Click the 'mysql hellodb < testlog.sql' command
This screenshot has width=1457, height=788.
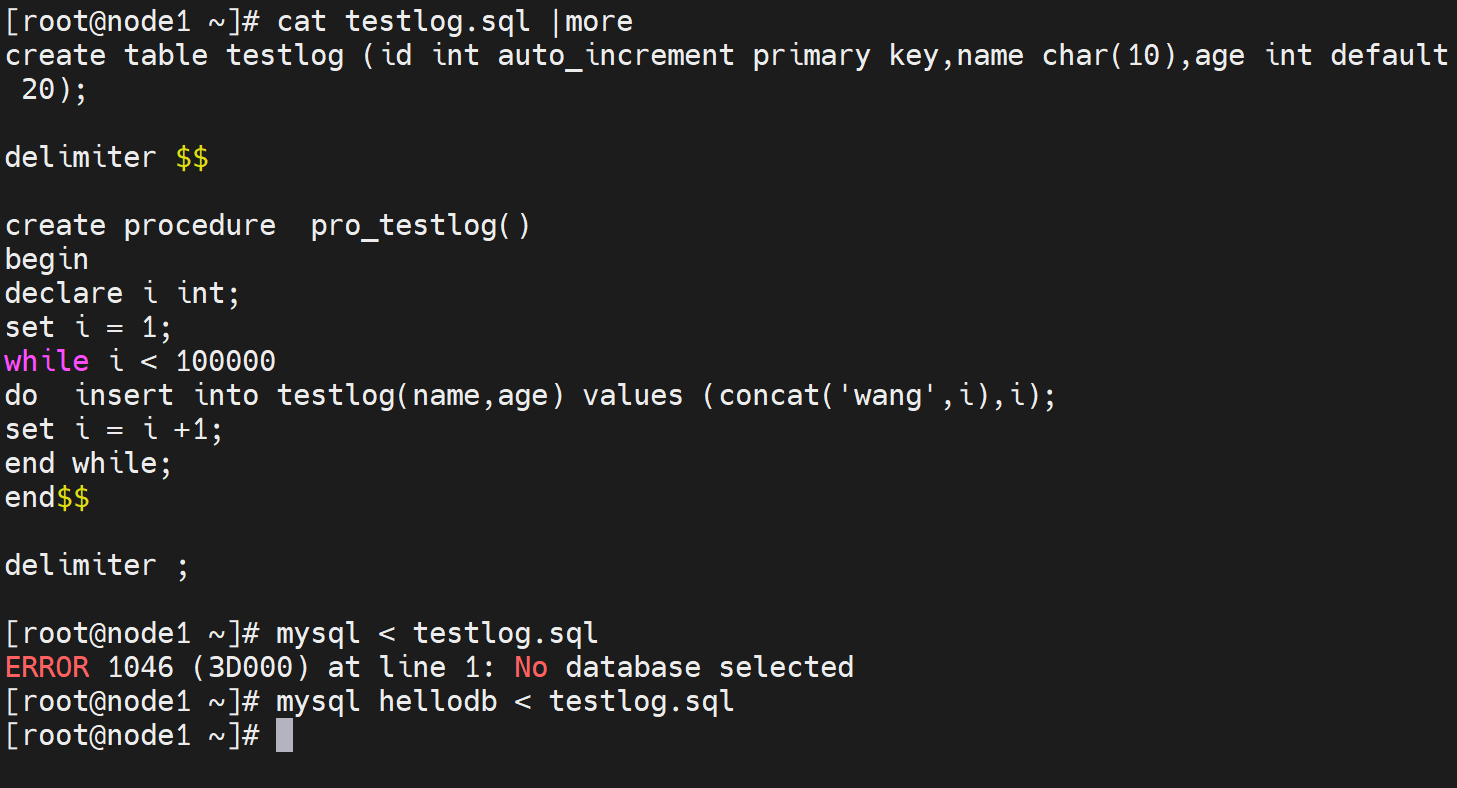tap(505, 701)
